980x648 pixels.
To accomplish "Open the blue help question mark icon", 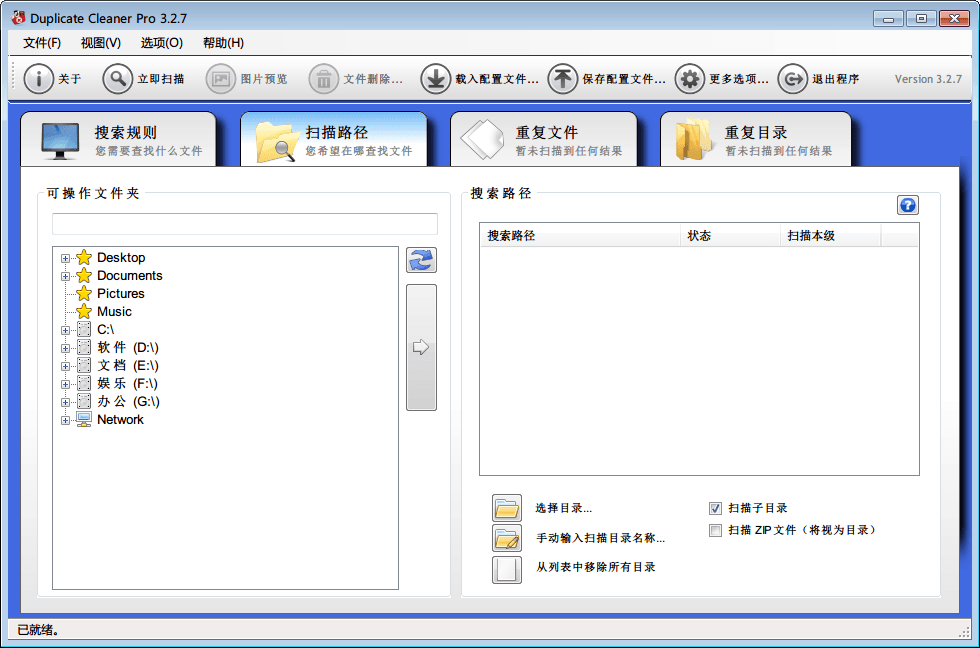I will (x=908, y=205).
